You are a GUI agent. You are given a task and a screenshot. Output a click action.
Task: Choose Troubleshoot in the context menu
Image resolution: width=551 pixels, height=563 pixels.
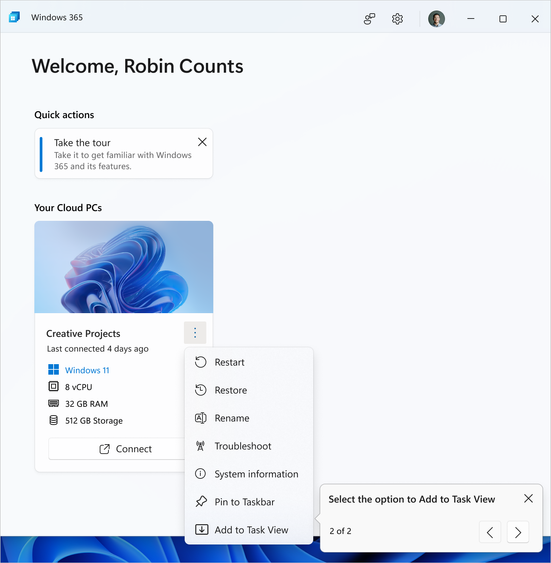(249, 446)
